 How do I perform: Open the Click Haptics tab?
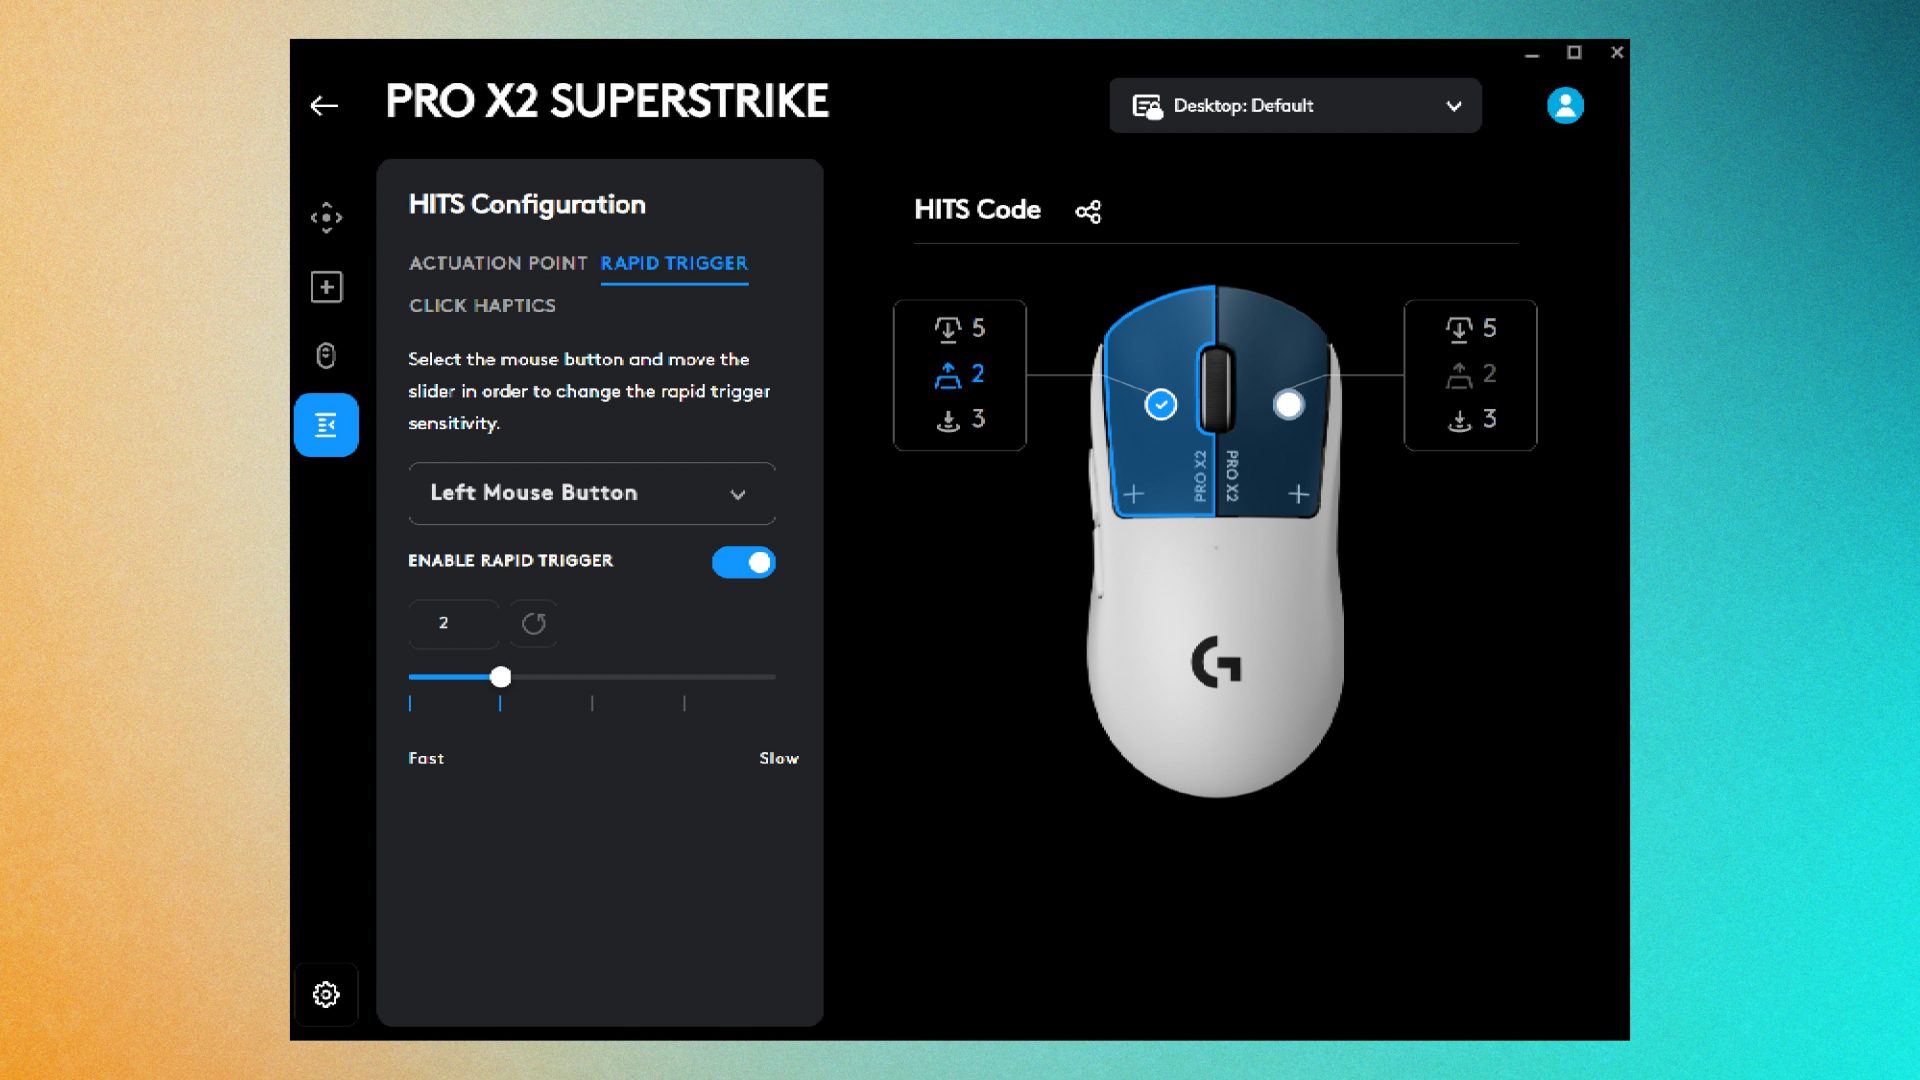pos(483,305)
